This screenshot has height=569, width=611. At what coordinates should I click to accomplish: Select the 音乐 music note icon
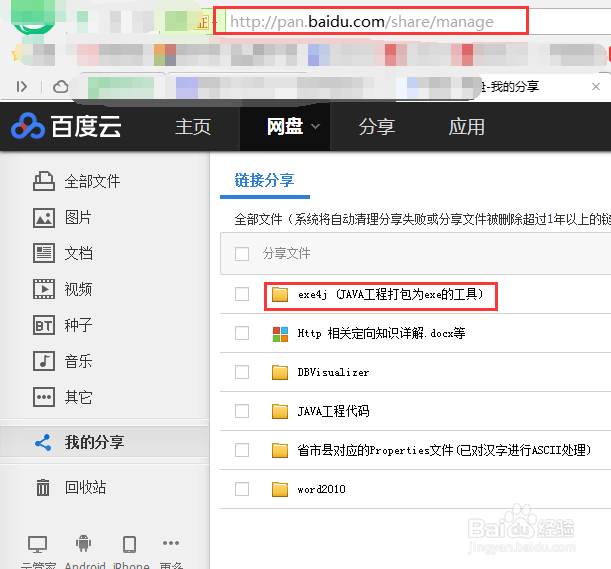coord(44,361)
